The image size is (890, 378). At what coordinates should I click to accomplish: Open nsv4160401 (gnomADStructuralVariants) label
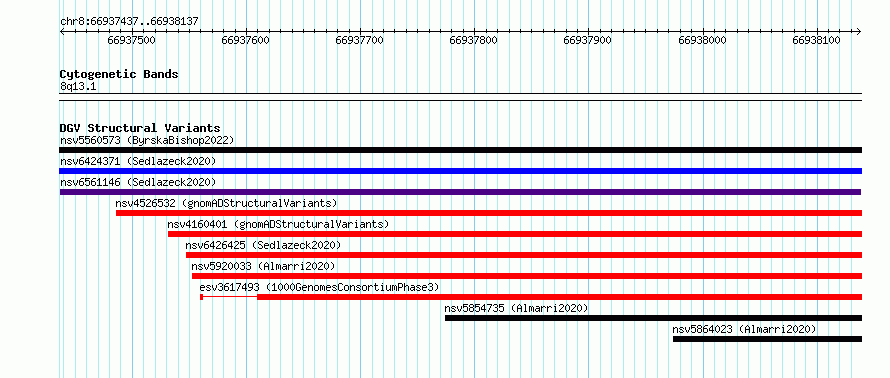click(x=278, y=224)
